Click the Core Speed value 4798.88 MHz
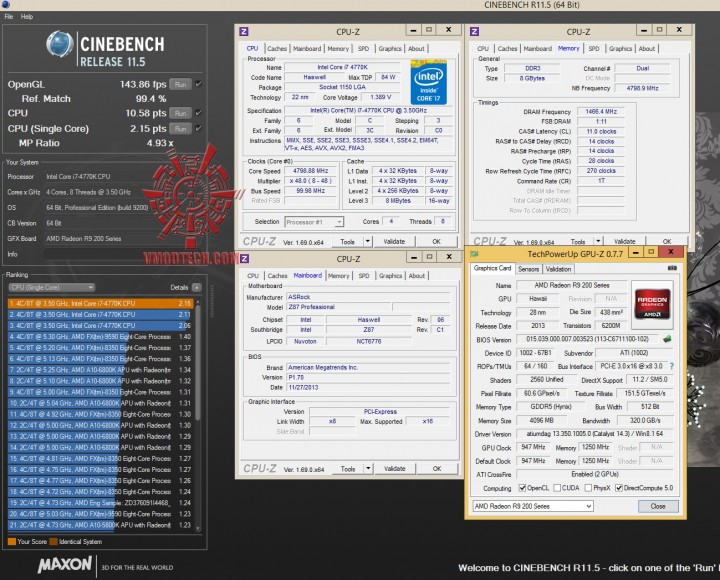 (x=311, y=171)
